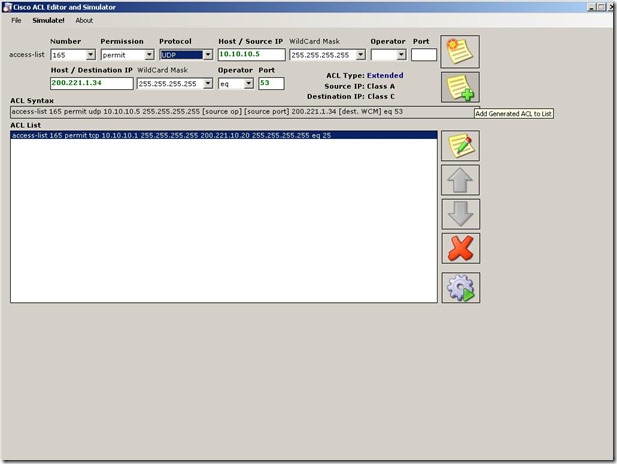Open destination Operator dropdown showing eq

point(249,83)
